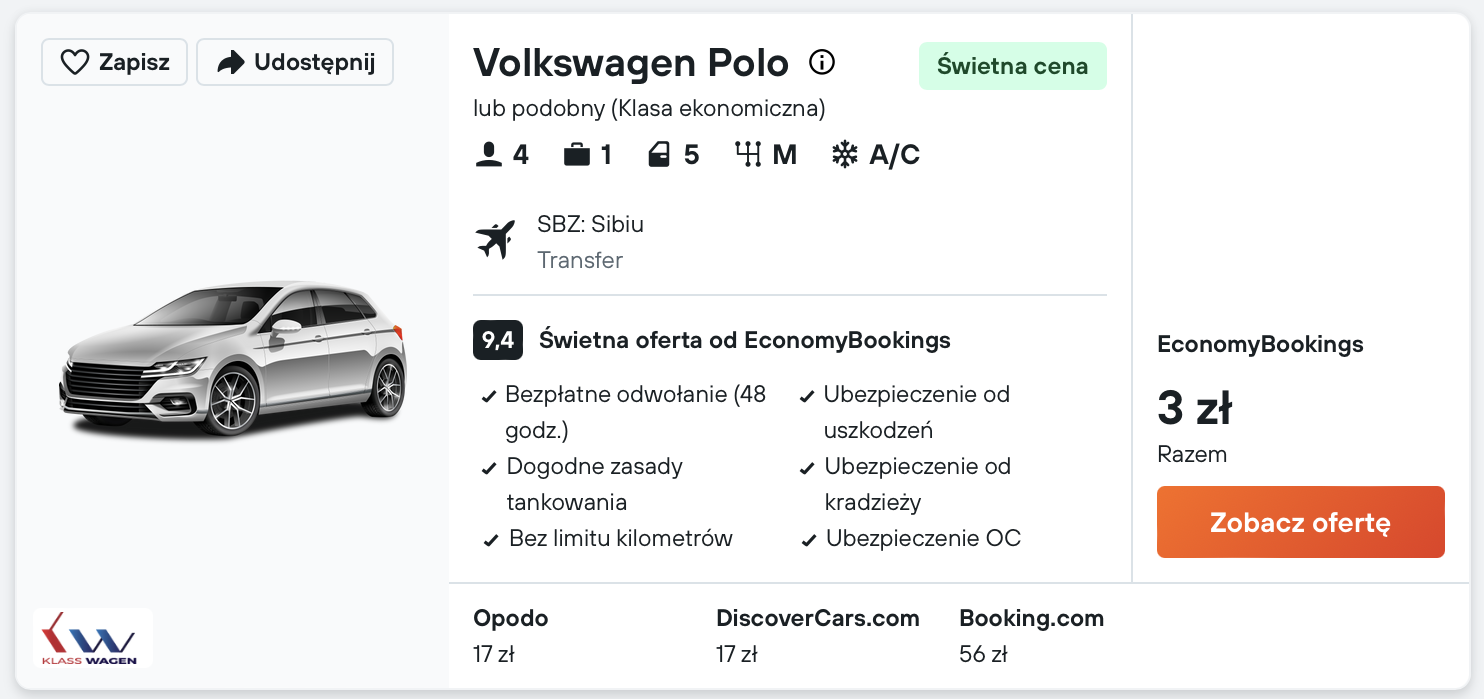This screenshot has width=1484, height=699.
Task: Click the Volkswagen Polo car image
Action: point(233,358)
